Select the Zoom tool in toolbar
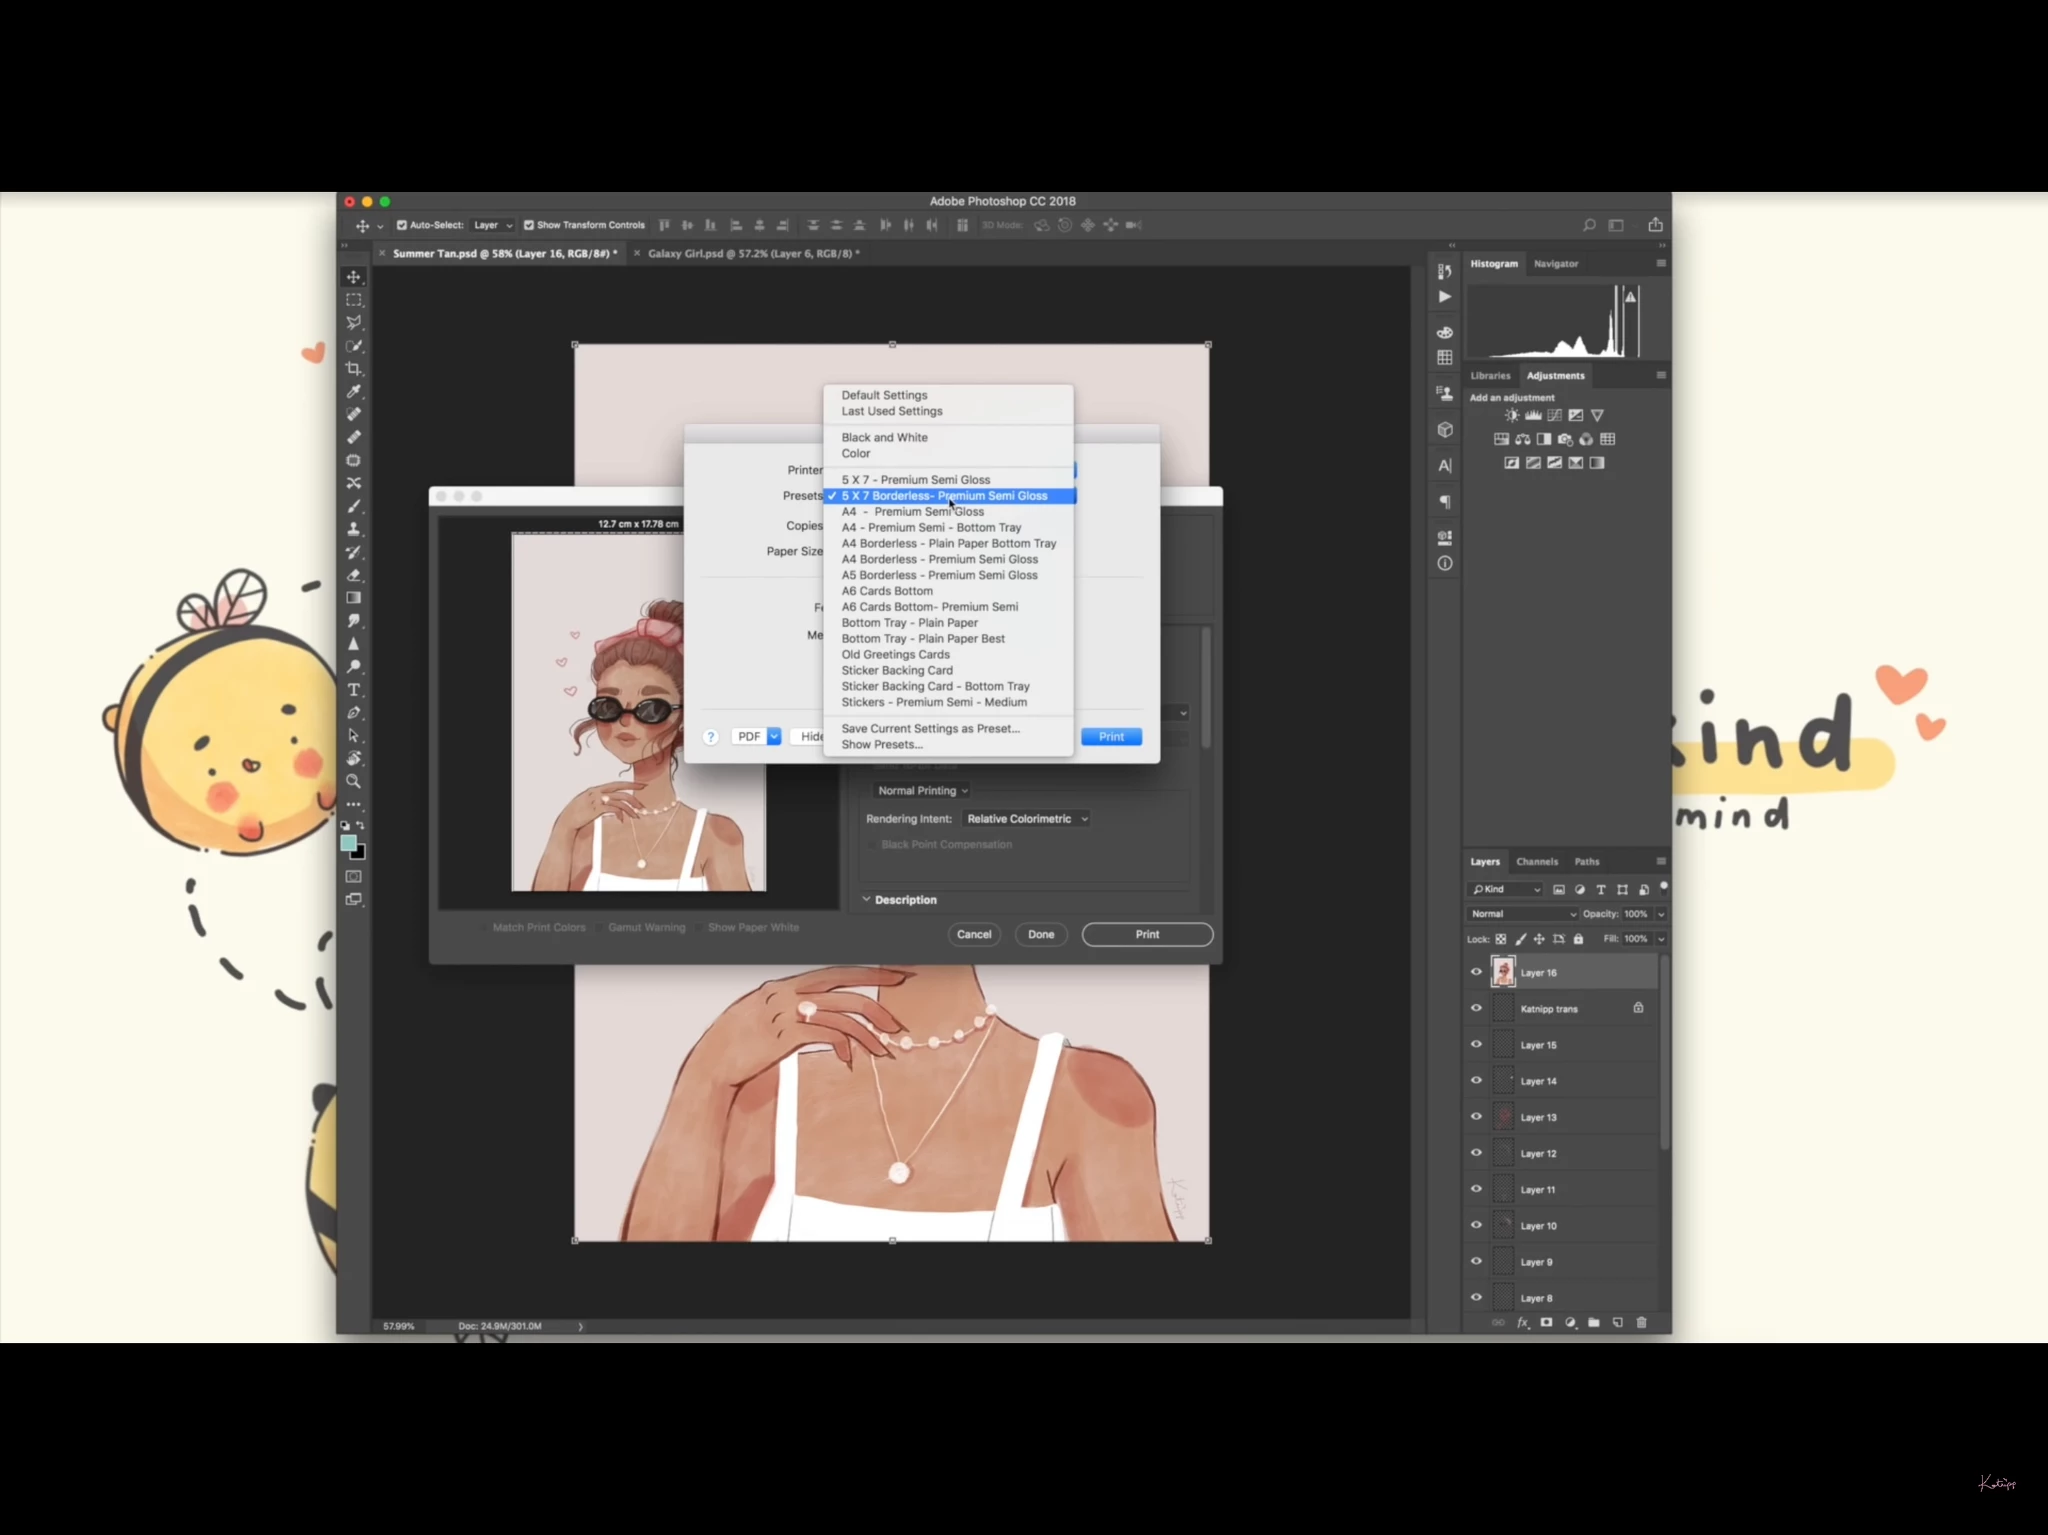This screenshot has width=2048, height=1535. [354, 781]
